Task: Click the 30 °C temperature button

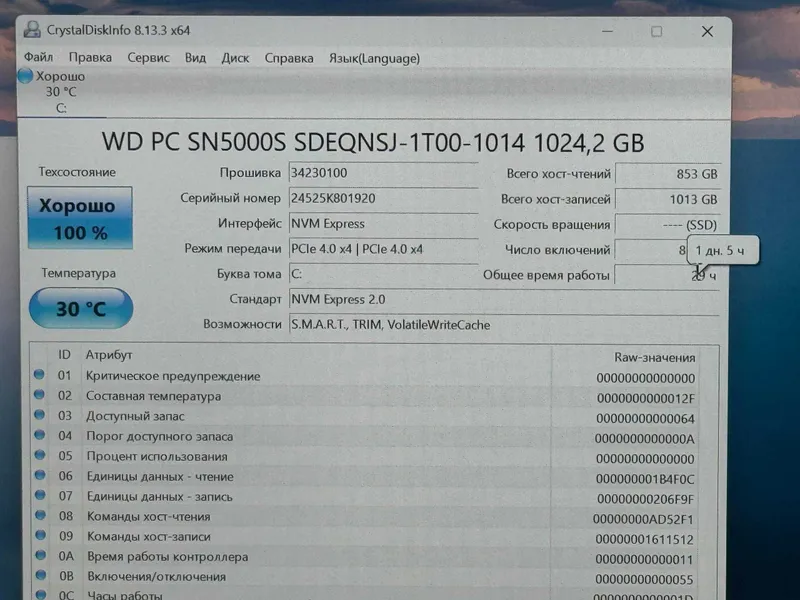Action: (81, 308)
